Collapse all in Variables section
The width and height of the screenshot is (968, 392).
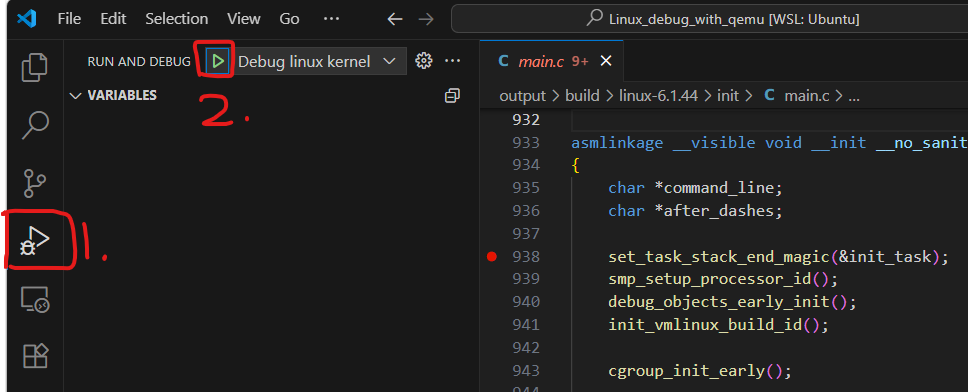pos(453,96)
